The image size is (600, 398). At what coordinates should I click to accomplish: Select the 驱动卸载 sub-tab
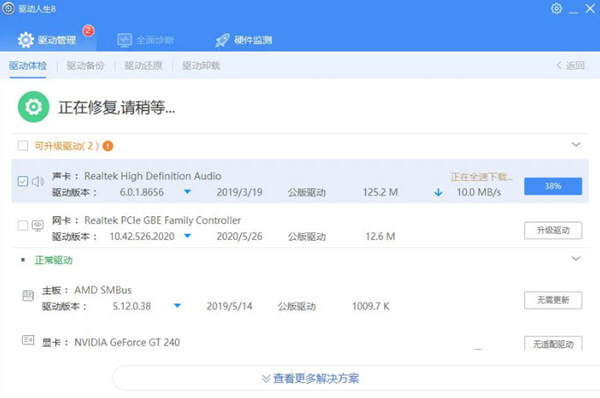pos(201,66)
